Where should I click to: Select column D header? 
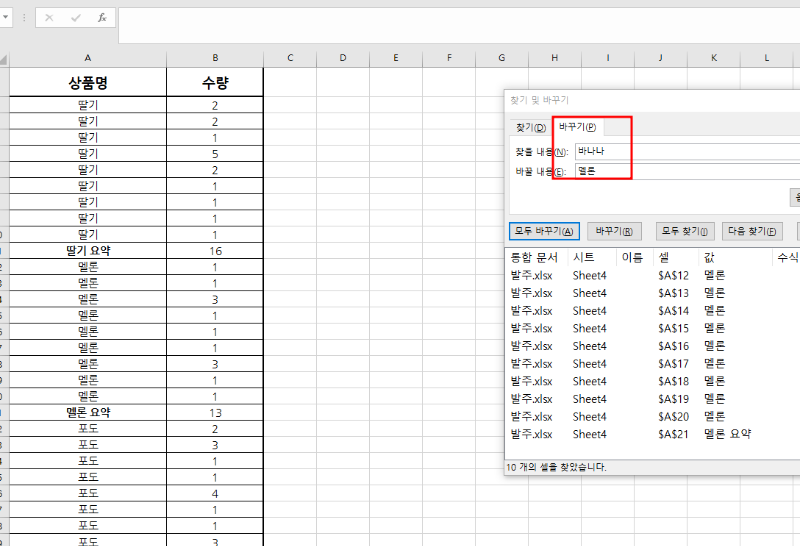[x=343, y=58]
